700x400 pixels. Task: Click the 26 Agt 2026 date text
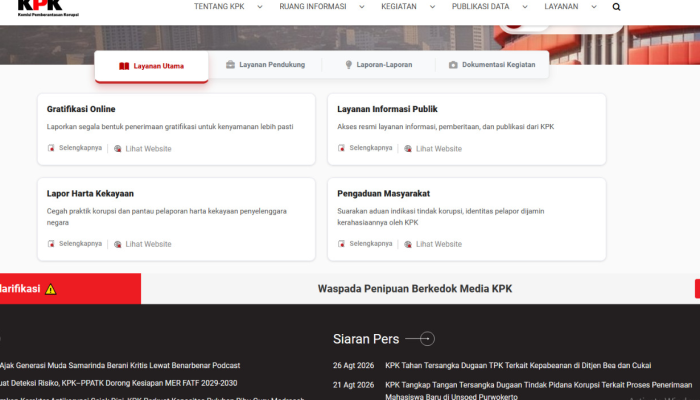coord(353,365)
